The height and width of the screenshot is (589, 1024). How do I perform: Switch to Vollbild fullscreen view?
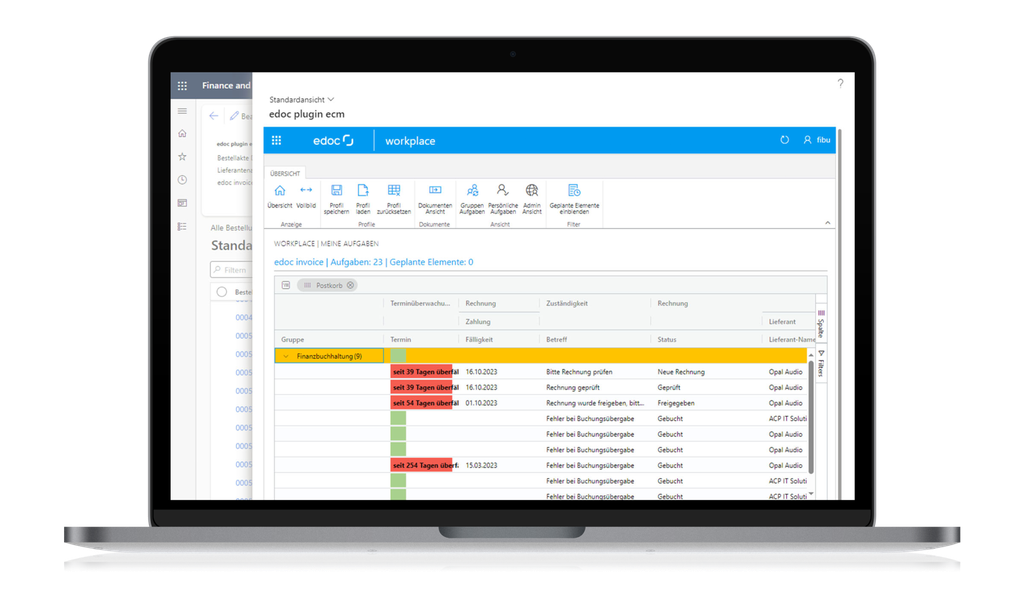[x=306, y=197]
